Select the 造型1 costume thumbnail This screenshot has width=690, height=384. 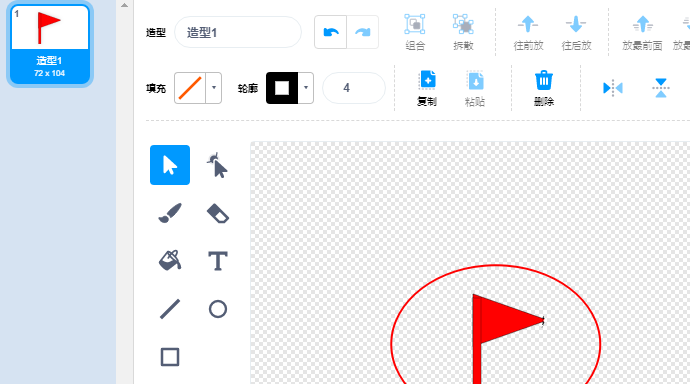point(50,44)
